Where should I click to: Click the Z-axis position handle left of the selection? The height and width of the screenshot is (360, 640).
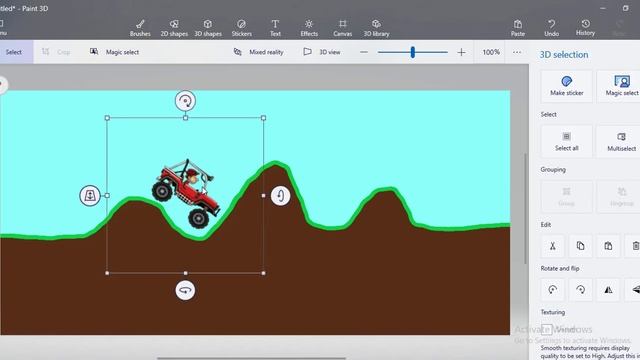tap(90, 196)
